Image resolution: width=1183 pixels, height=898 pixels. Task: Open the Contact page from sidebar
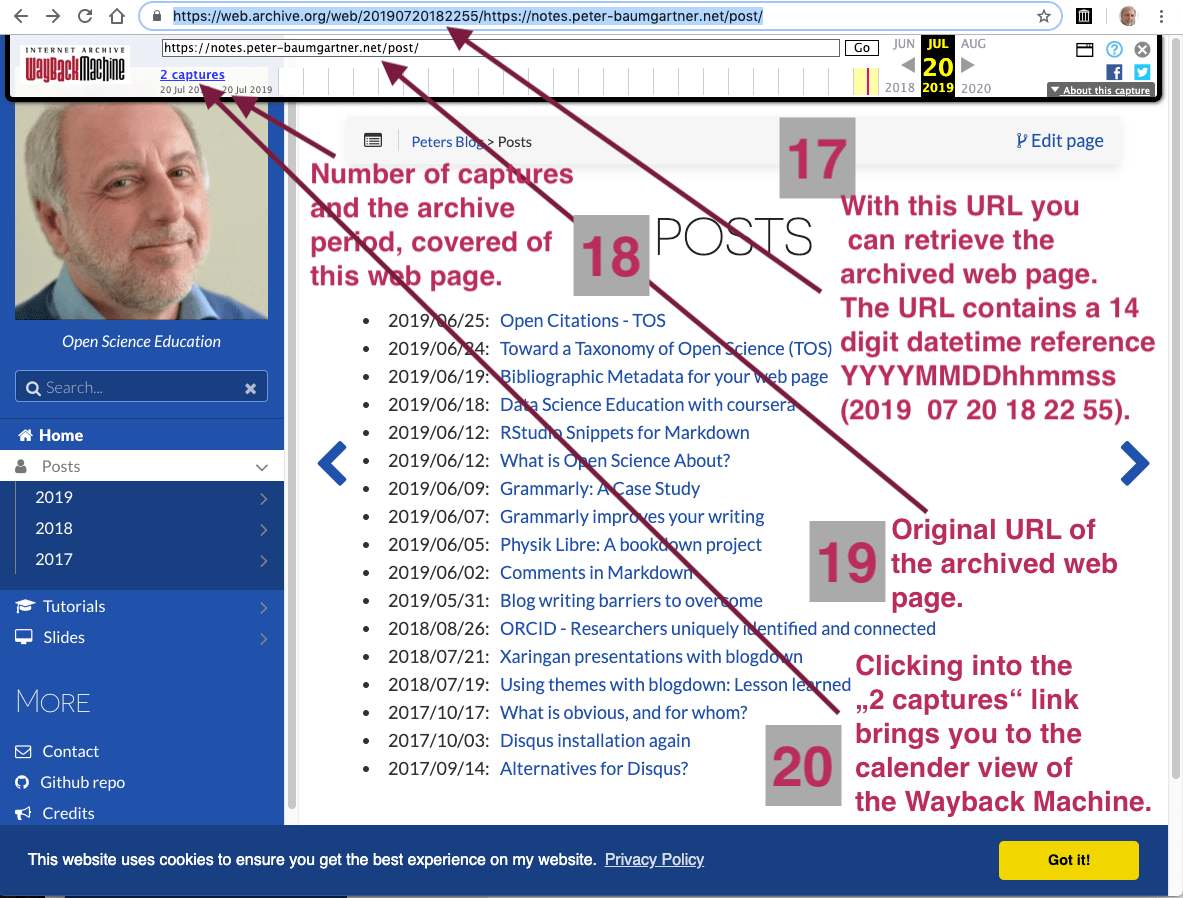[x=70, y=751]
